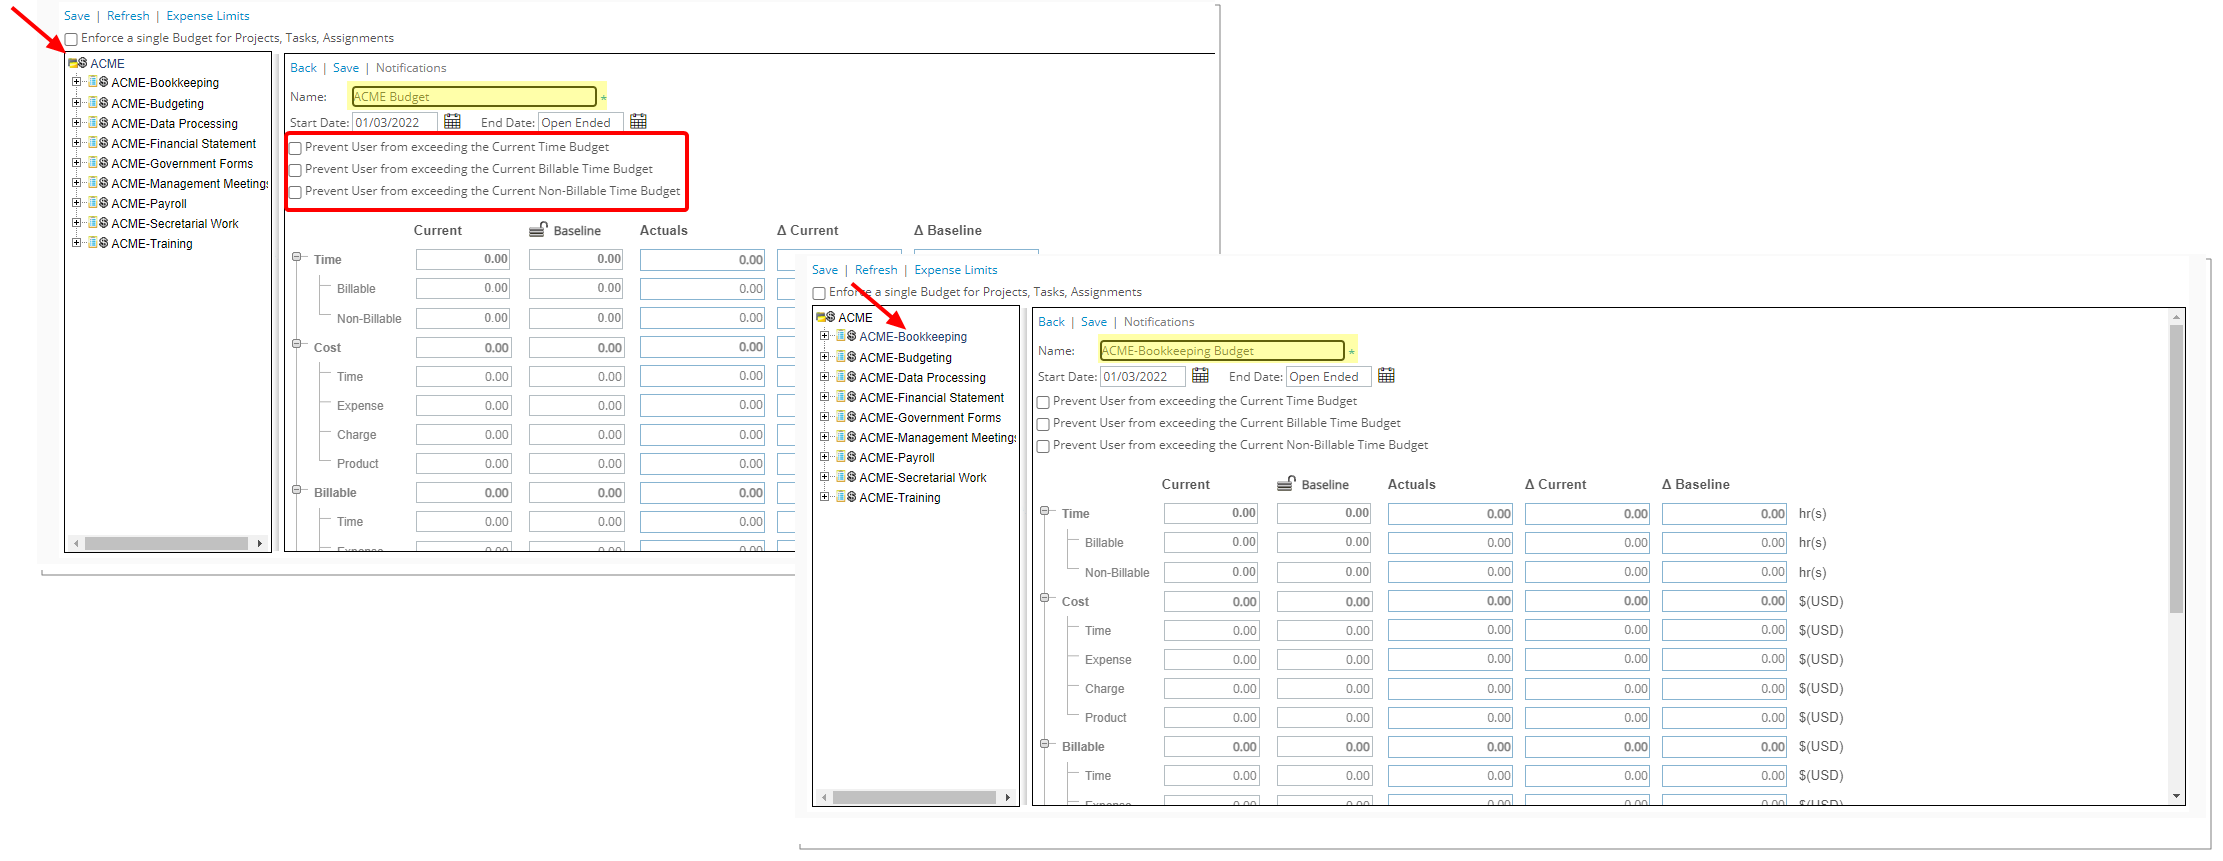Tick Prevent exceeding Current Billable Time Budget, ACME-Bookkeeping Budget panel
The image size is (2223, 861).
point(1043,424)
